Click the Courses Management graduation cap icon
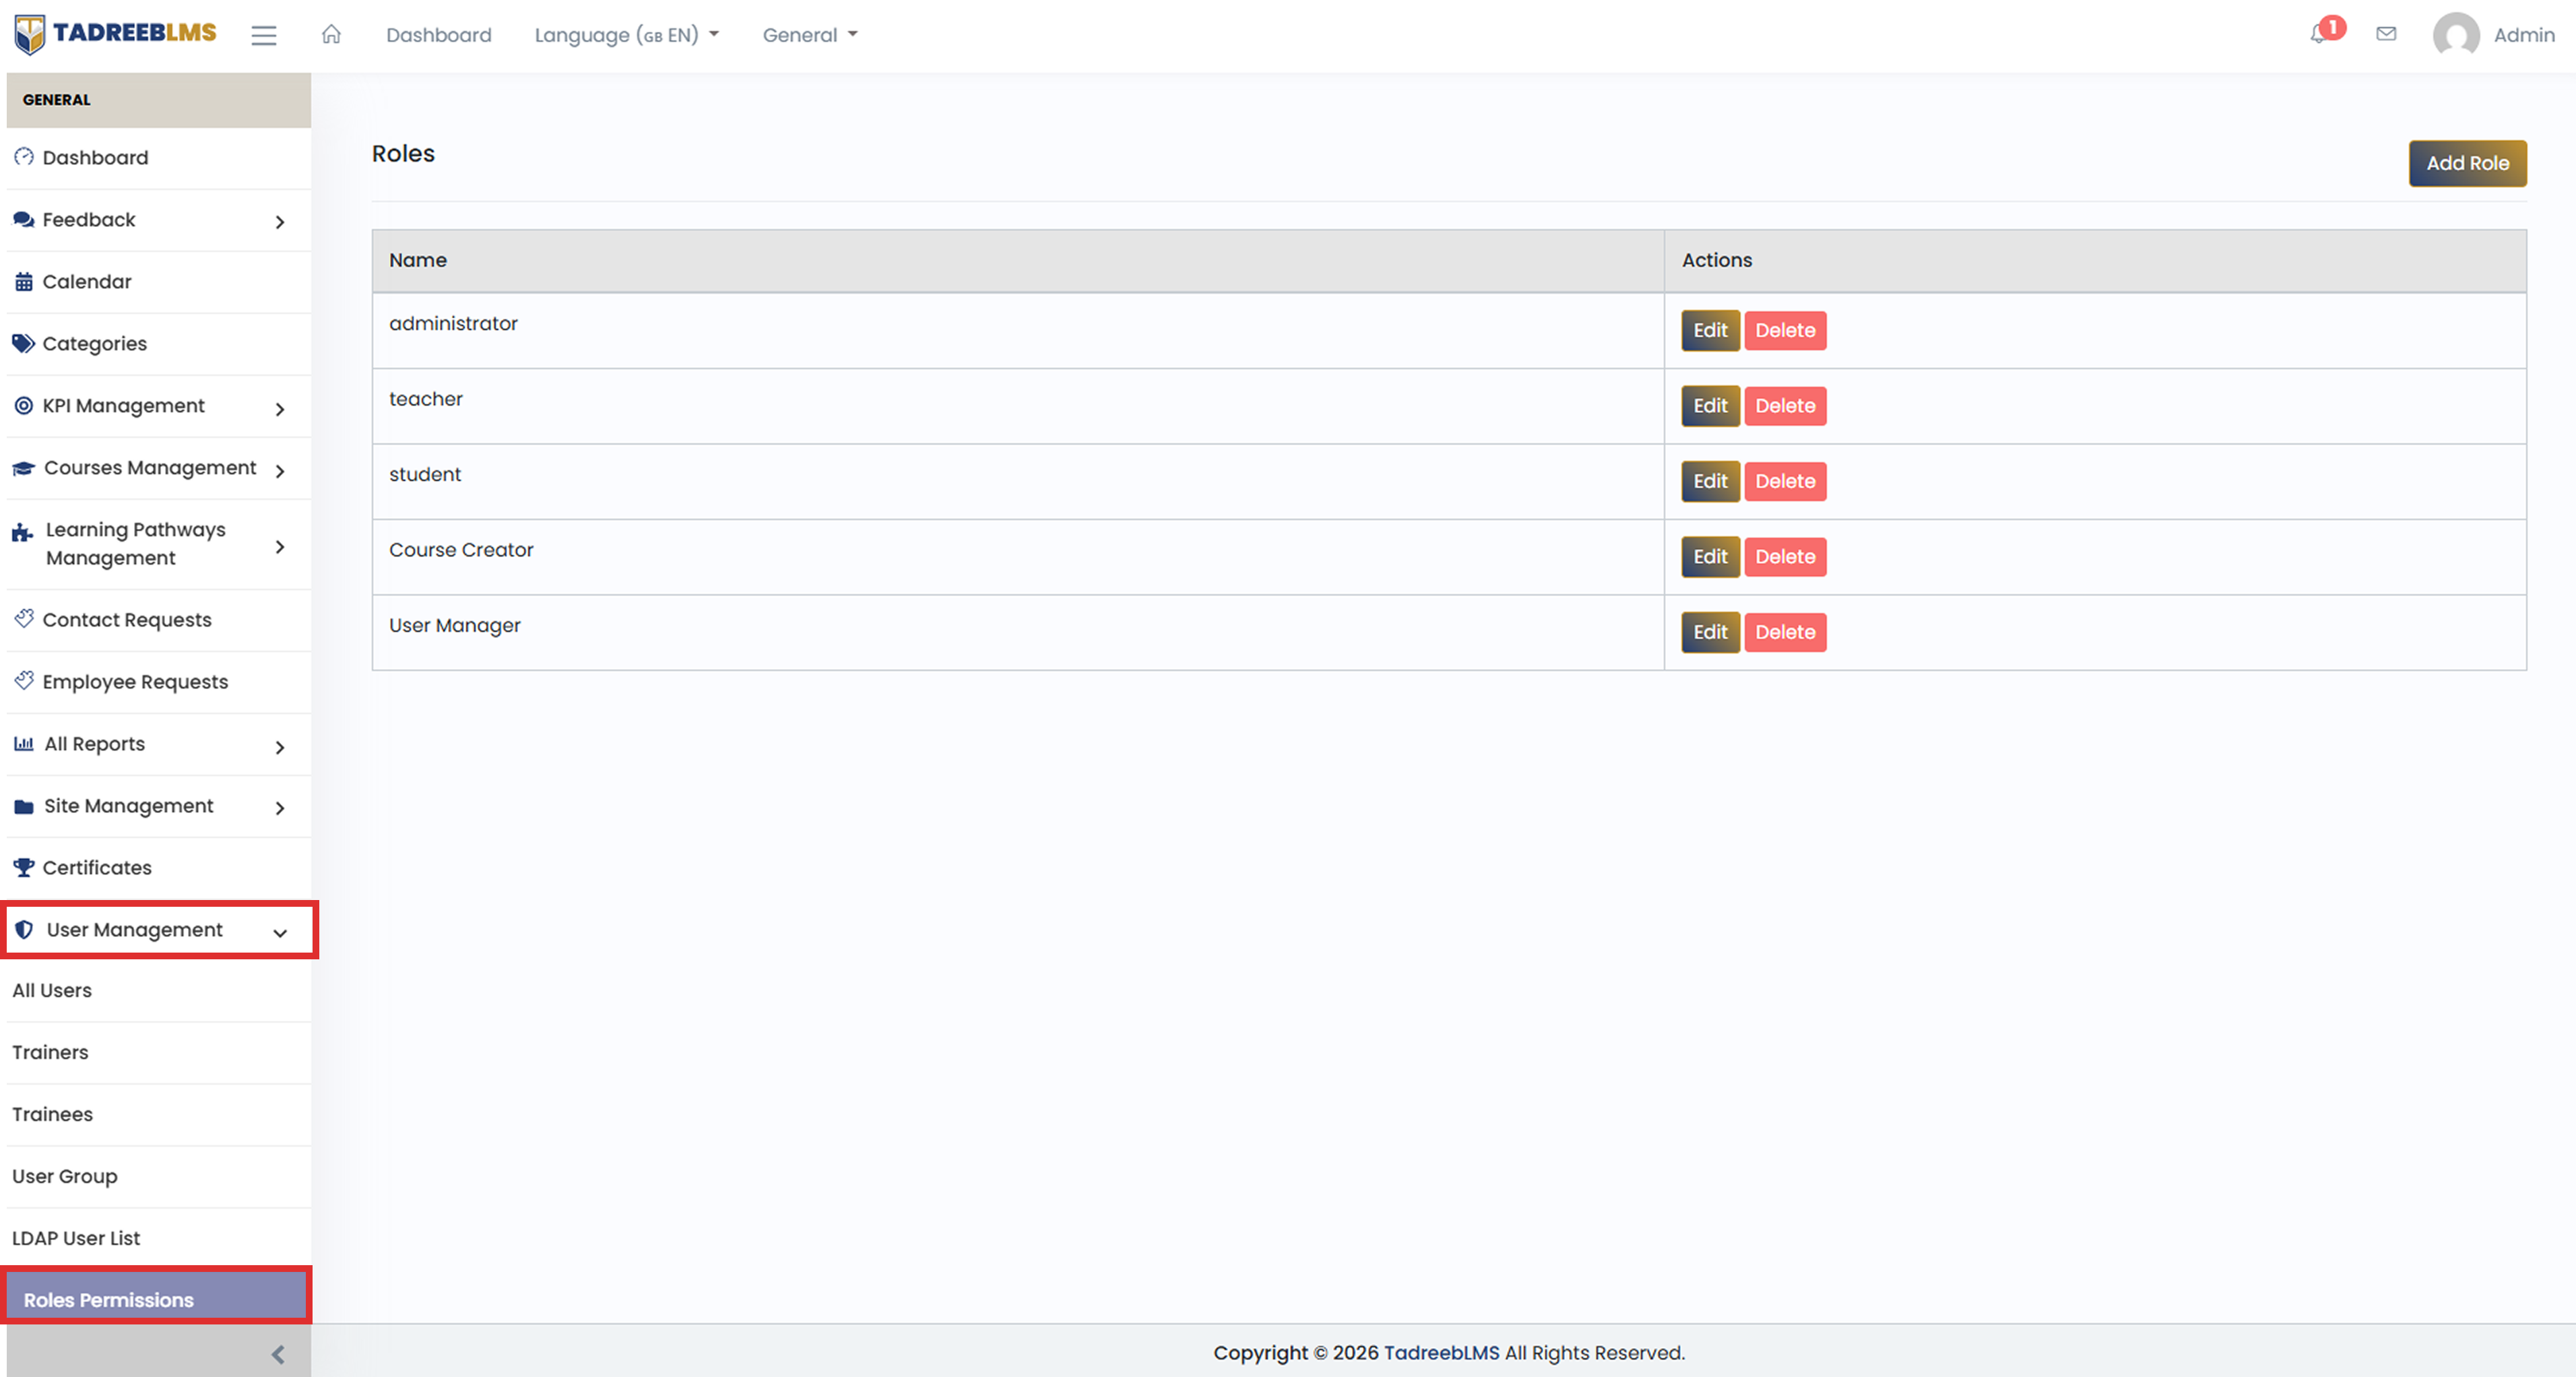The image size is (2576, 1377). [24, 468]
